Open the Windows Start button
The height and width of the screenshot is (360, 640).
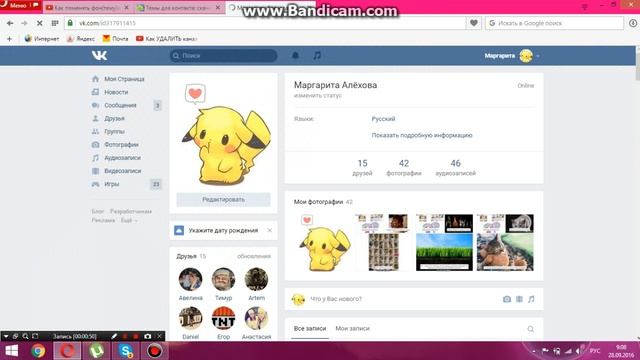coord(11,351)
